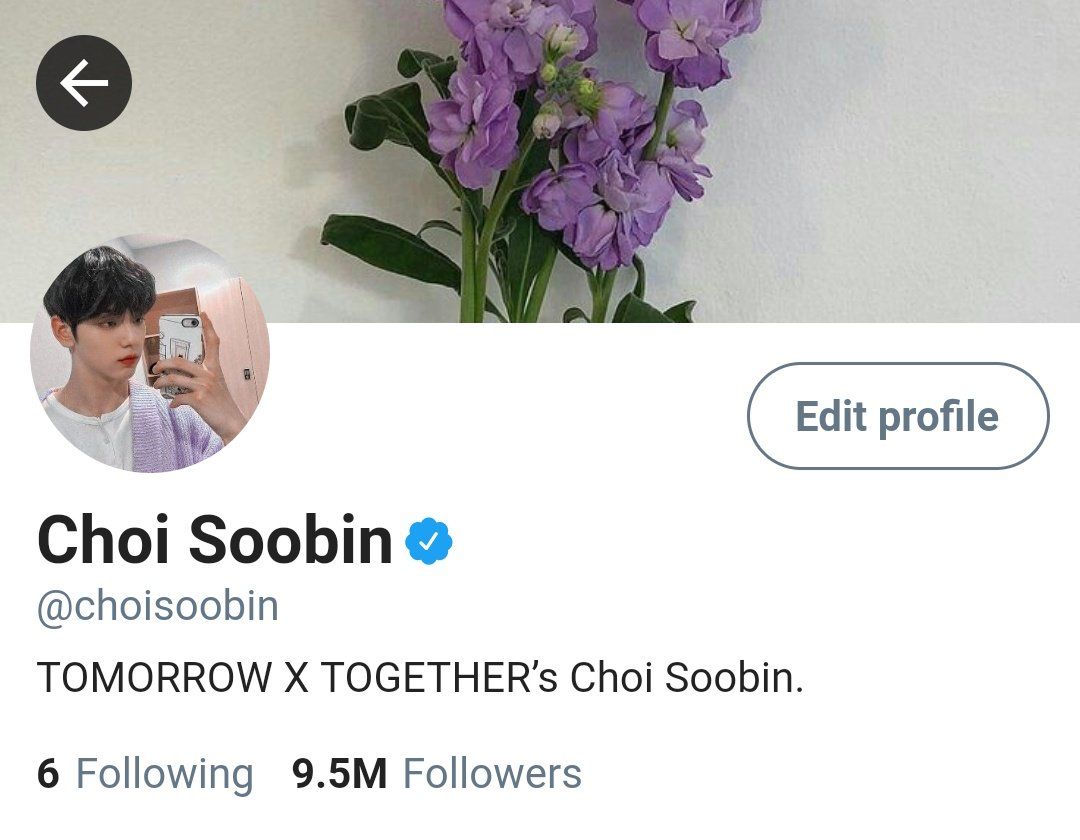Open the header banner image
Image resolution: width=1080 pixels, height=840 pixels.
540,161
